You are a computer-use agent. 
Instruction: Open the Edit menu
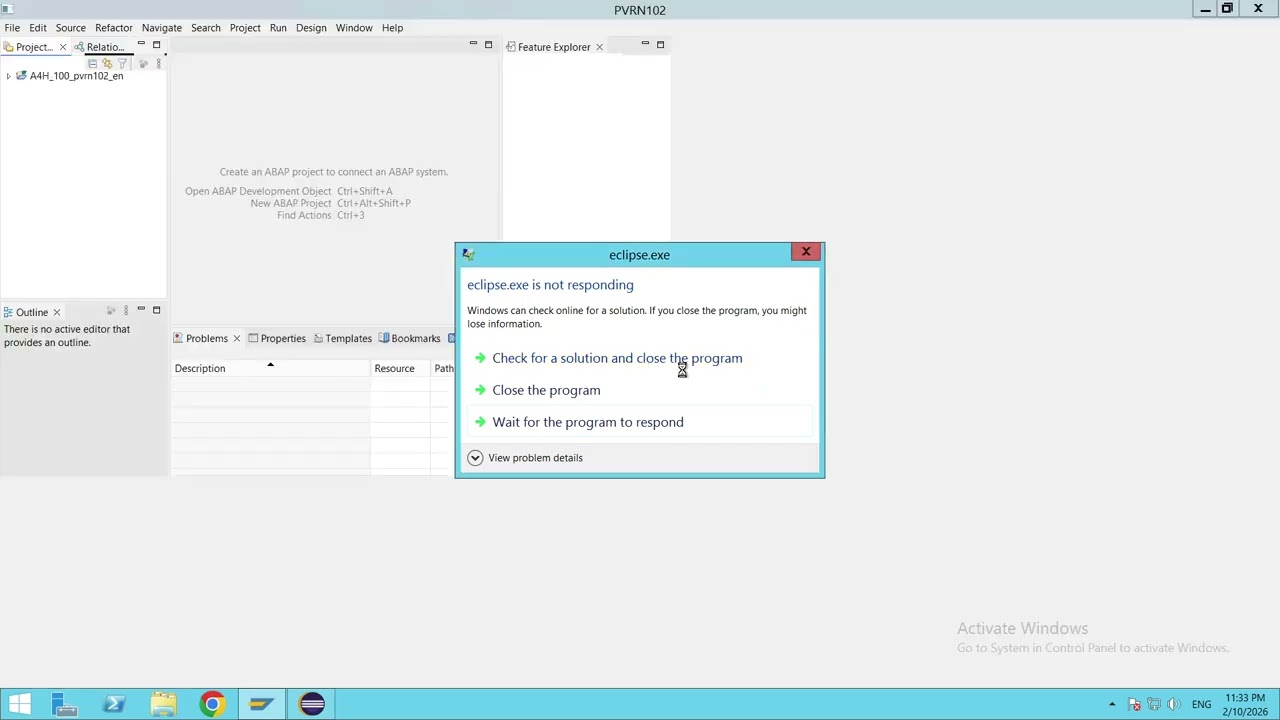coord(38,28)
